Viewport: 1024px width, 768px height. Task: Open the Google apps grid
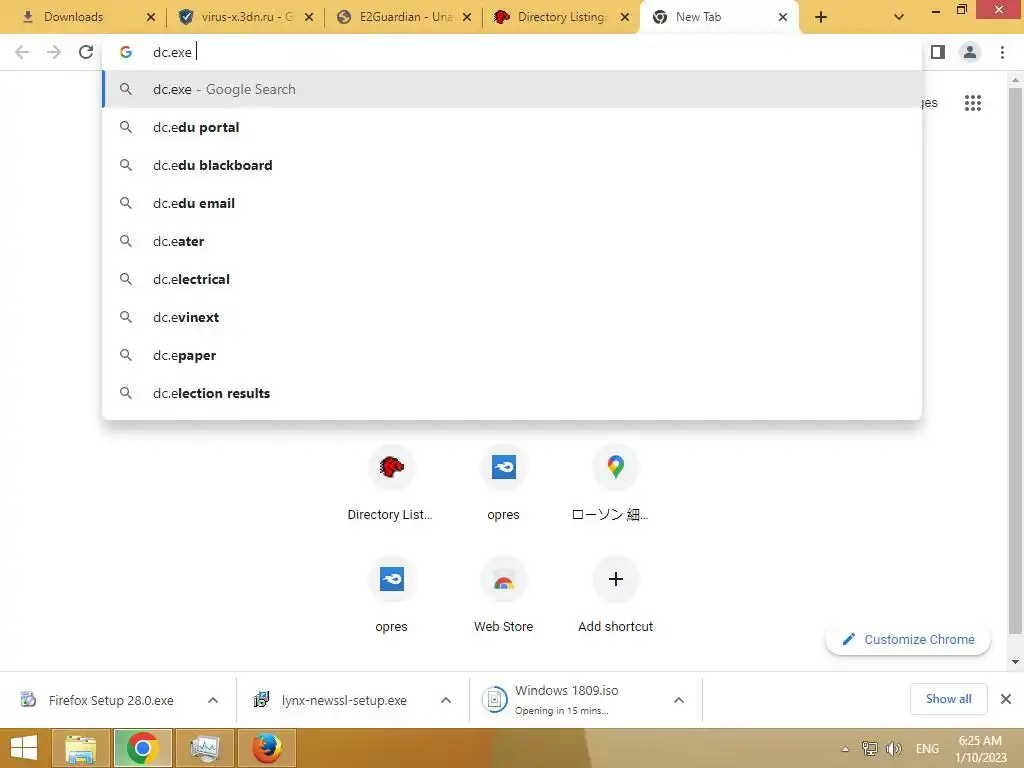coord(972,103)
